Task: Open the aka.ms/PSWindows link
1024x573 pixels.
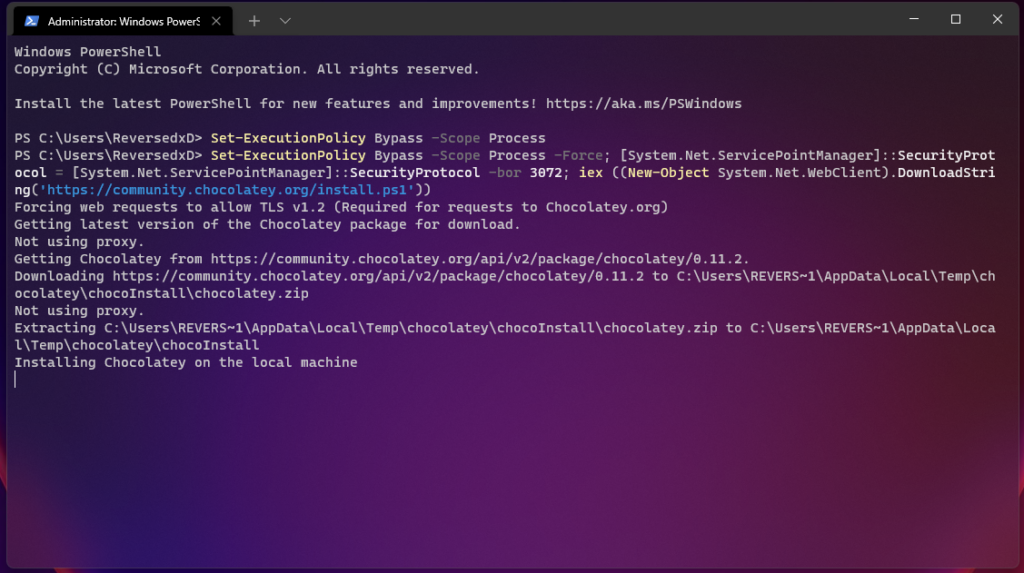Action: point(644,104)
